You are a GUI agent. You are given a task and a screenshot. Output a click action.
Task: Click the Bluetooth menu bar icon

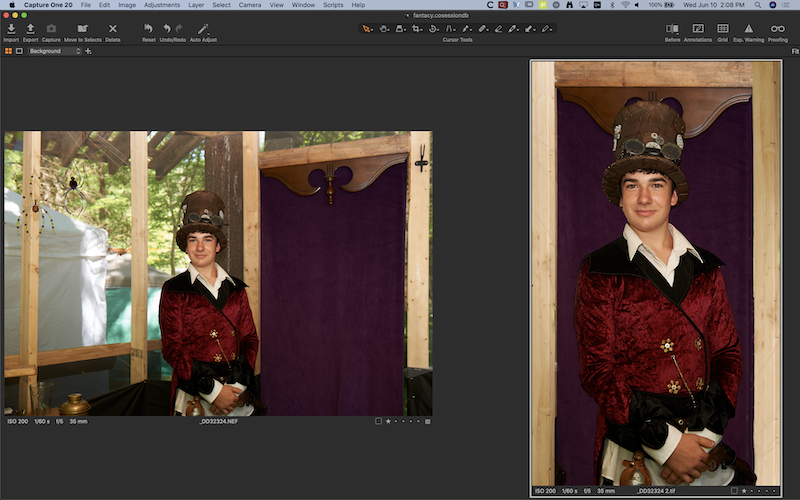tap(612, 5)
